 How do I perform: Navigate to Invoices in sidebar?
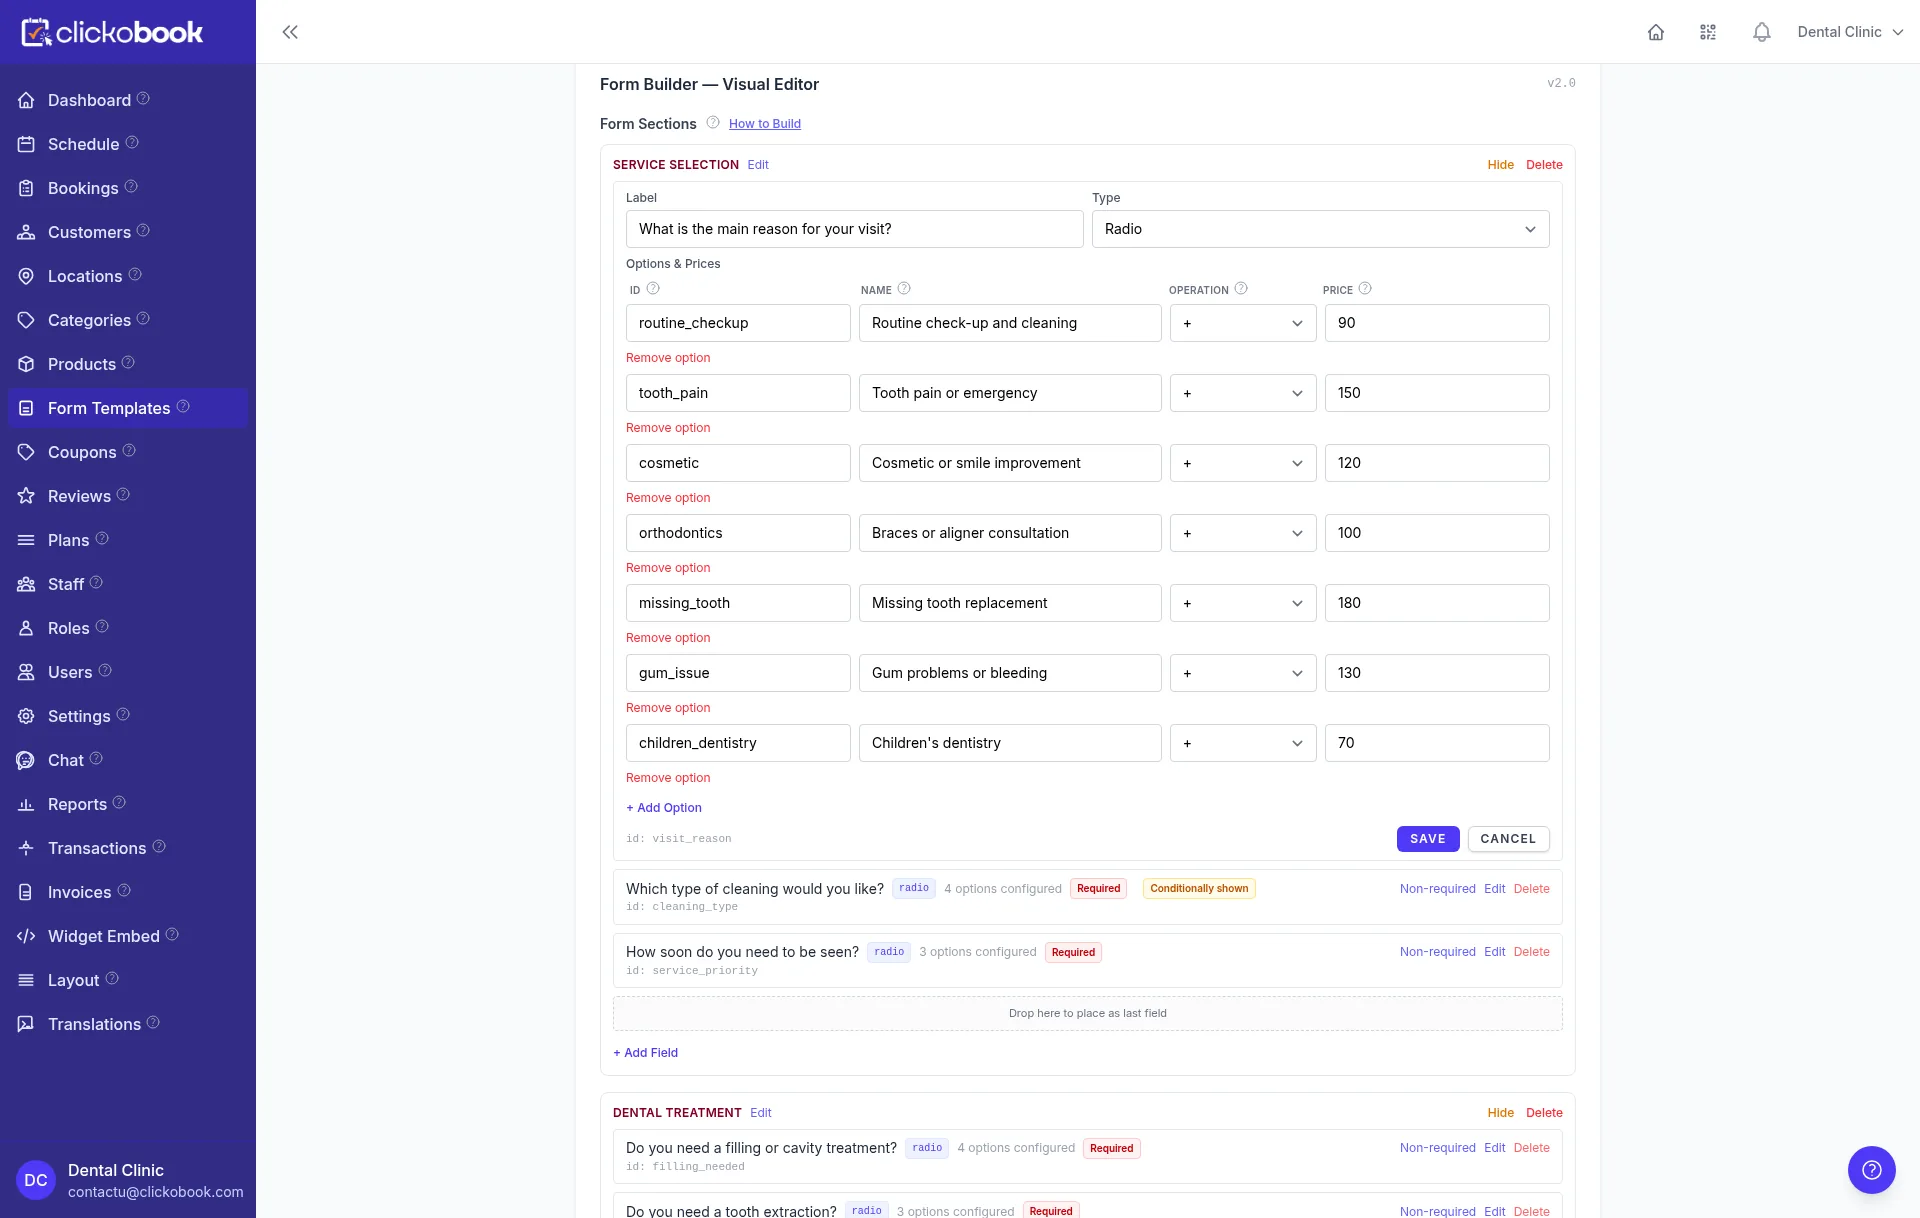click(79, 892)
